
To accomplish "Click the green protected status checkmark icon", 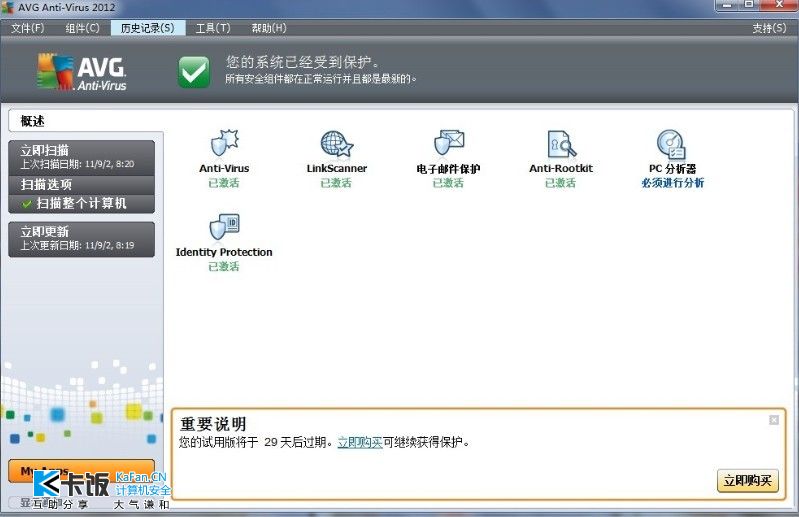I will tap(194, 71).
